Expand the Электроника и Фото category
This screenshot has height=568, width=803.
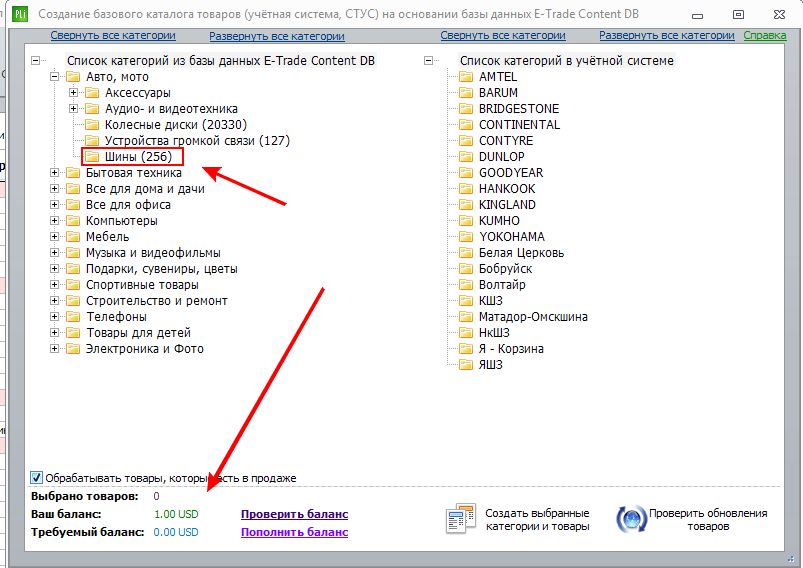[54, 349]
